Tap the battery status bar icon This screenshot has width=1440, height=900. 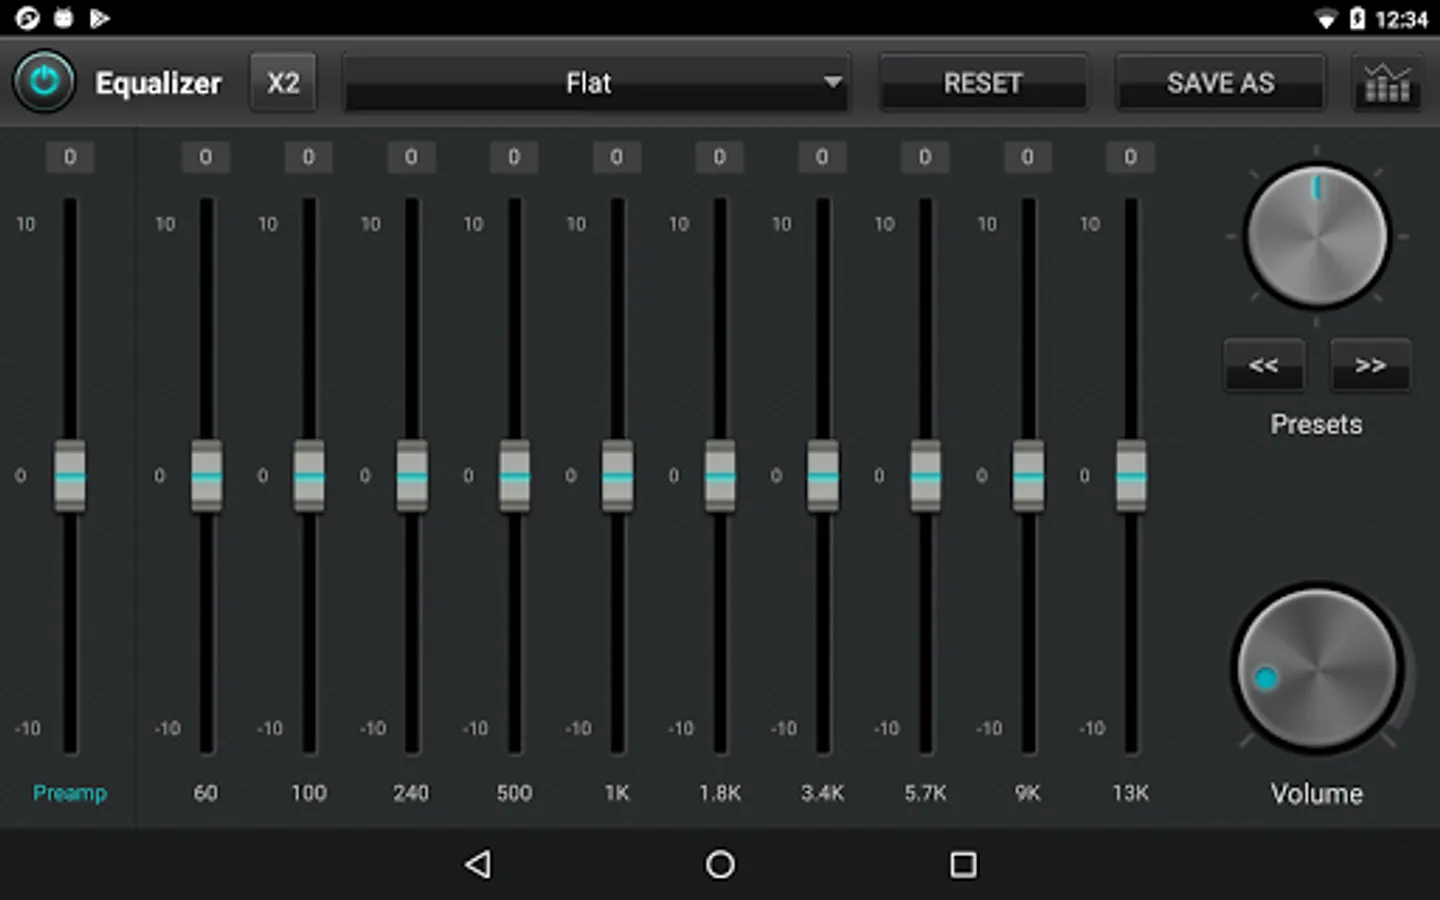click(x=1357, y=18)
